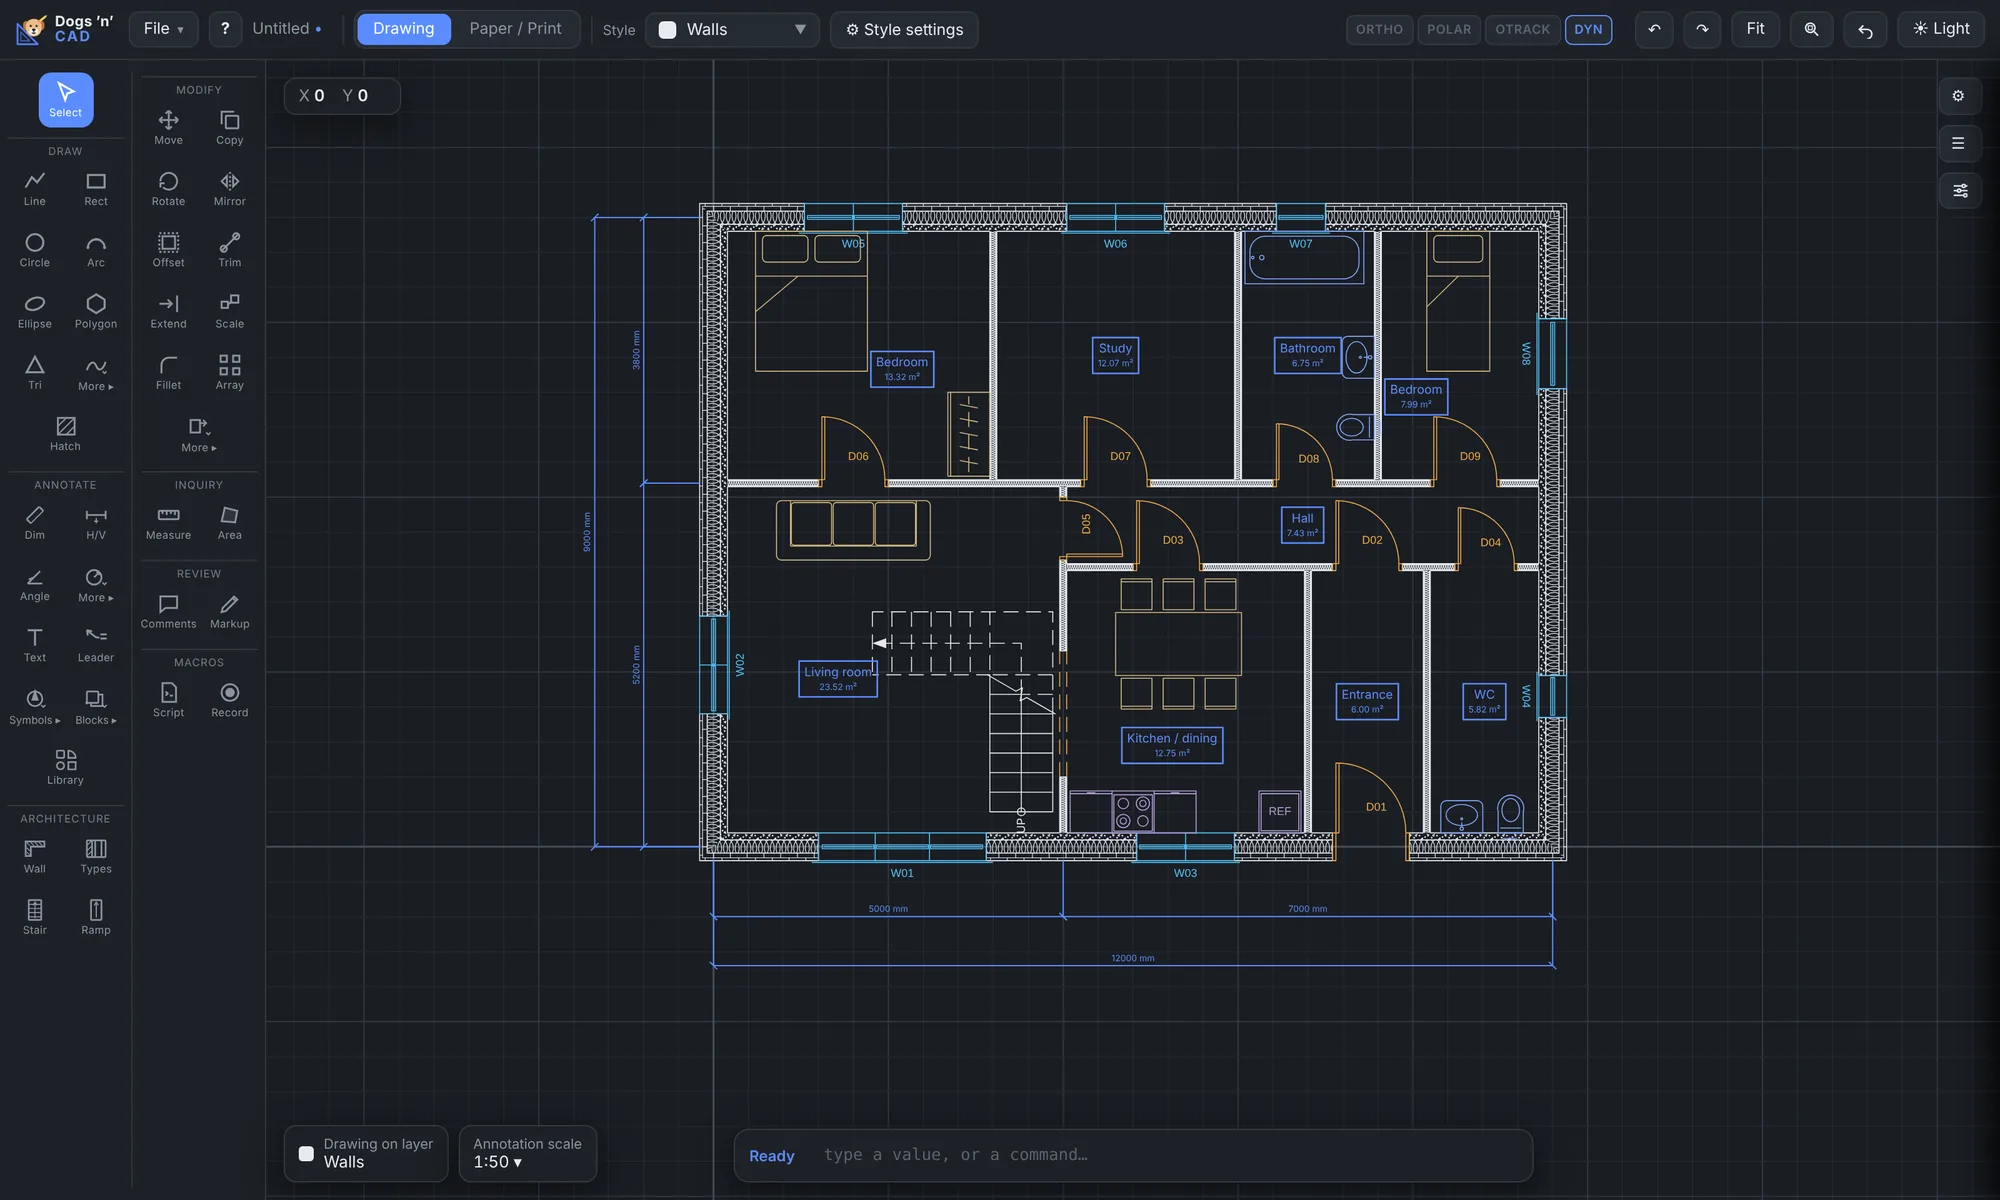Open the Stair architecture tool
This screenshot has width=2000, height=1200.
[35, 917]
